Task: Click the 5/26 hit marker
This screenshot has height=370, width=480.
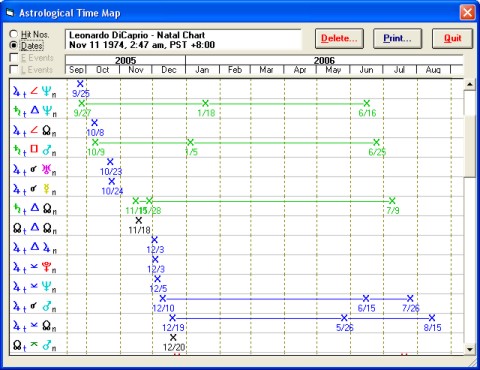Action: pyautogui.click(x=344, y=318)
